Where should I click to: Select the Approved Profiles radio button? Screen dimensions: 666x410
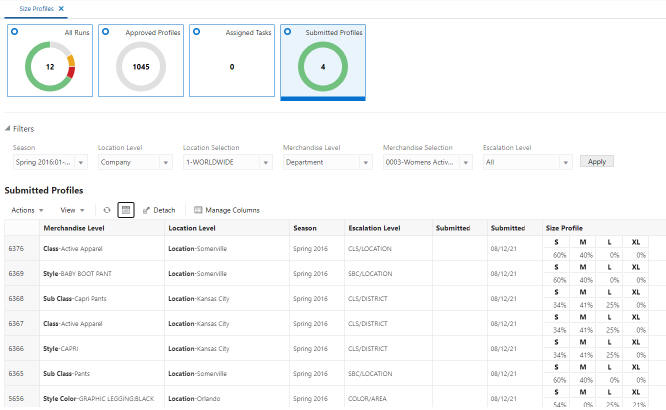[105, 31]
